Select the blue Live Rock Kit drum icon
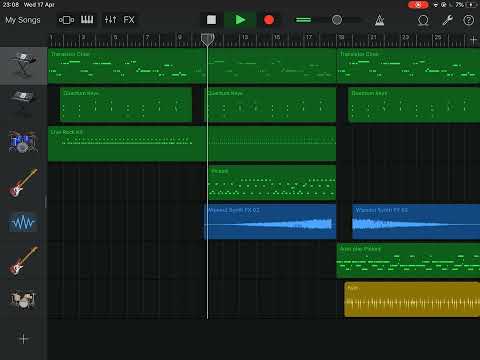This screenshot has height=360, width=480. tap(23, 142)
